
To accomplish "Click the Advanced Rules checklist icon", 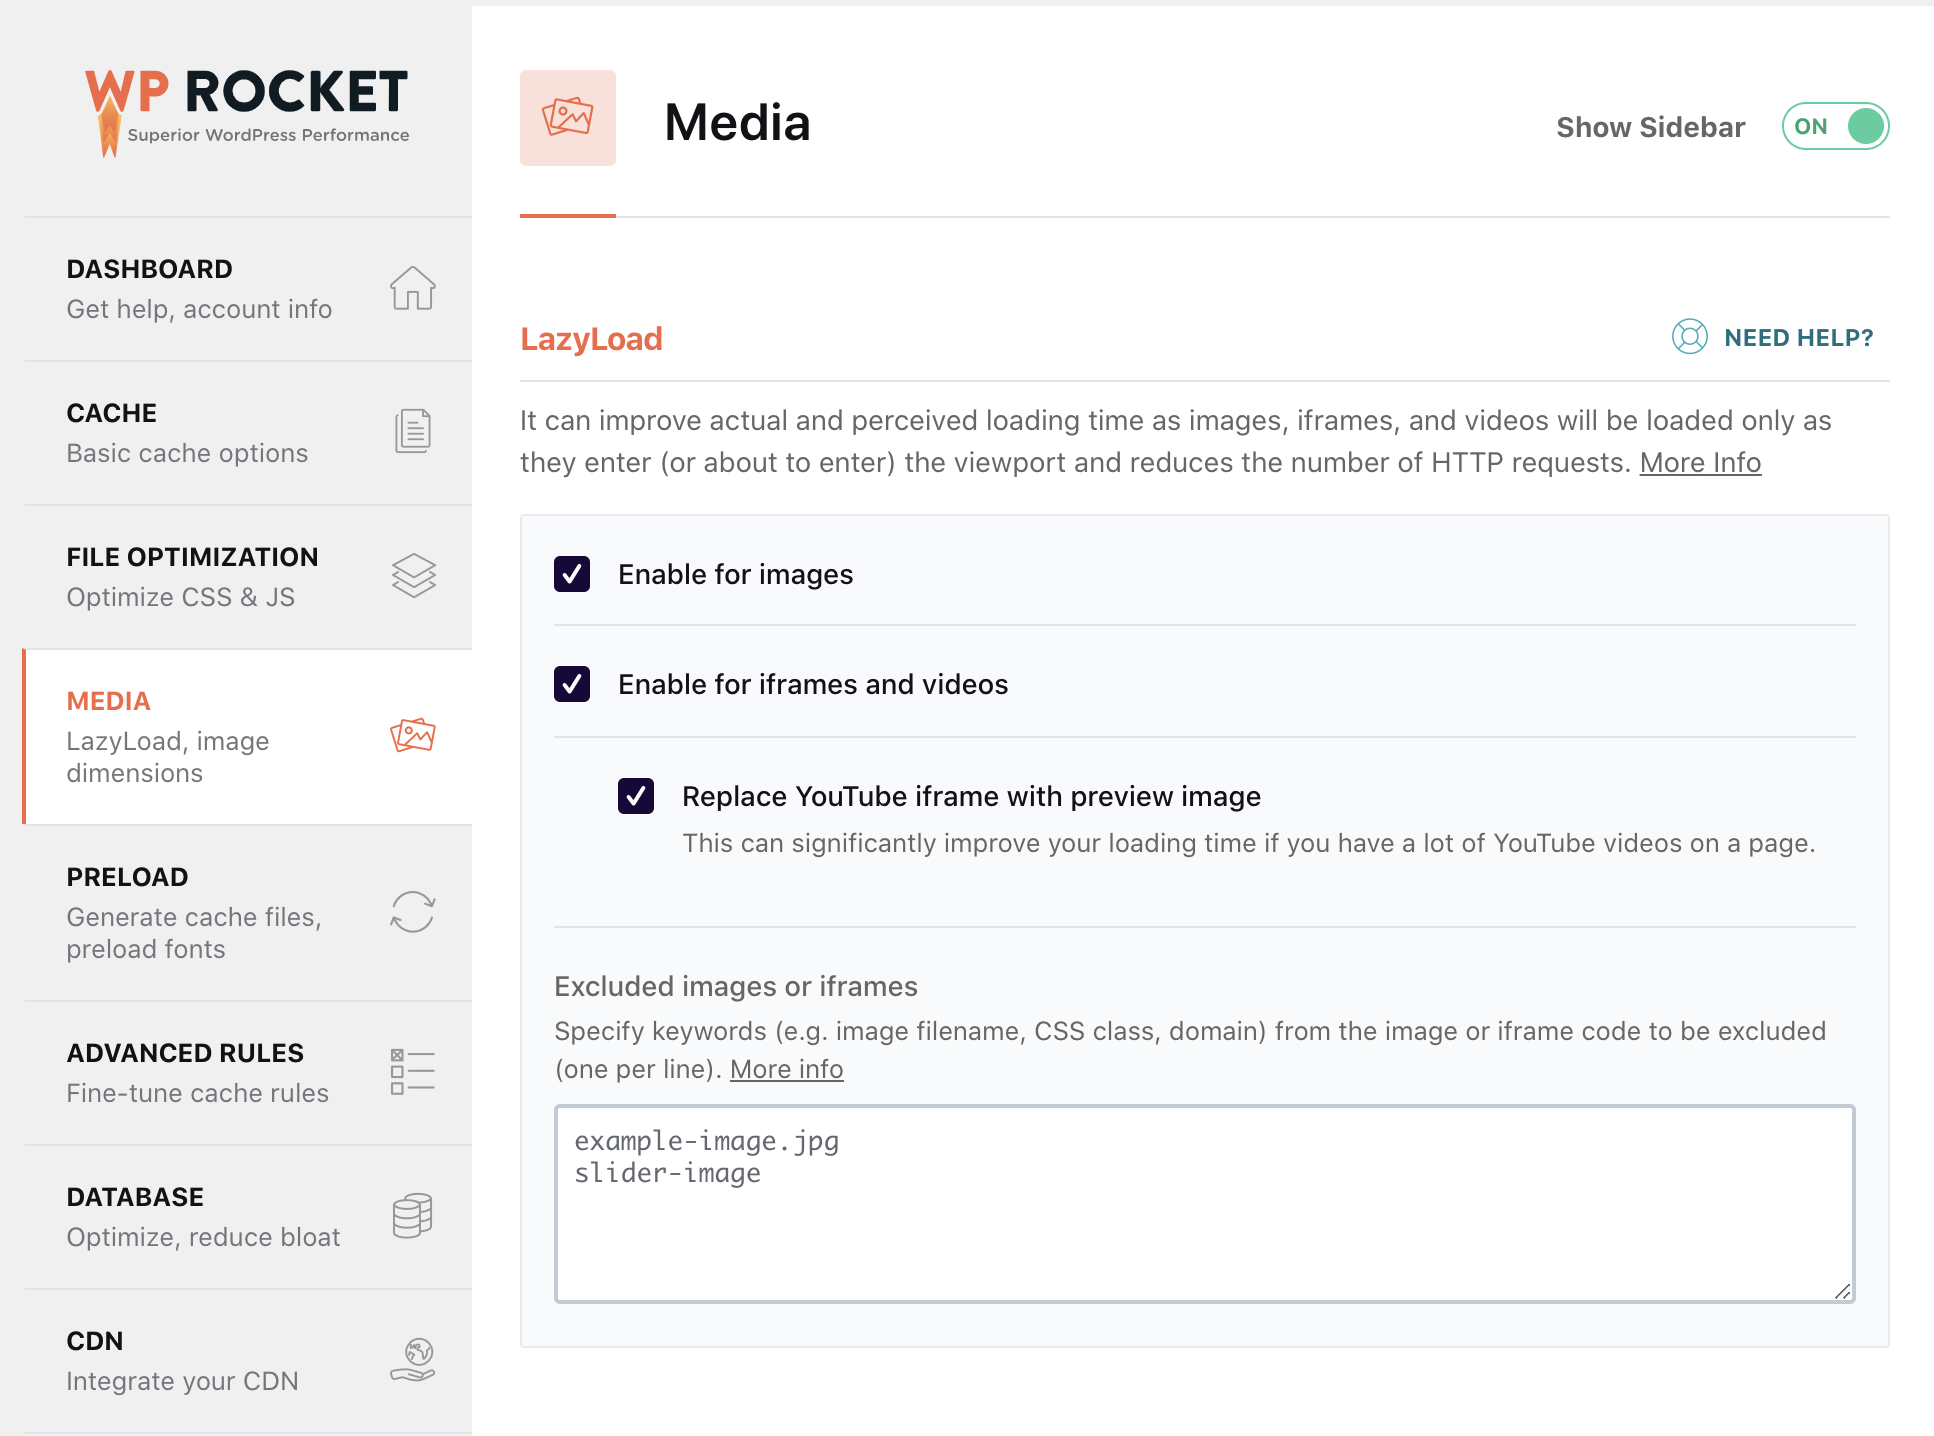I will 412,1071.
